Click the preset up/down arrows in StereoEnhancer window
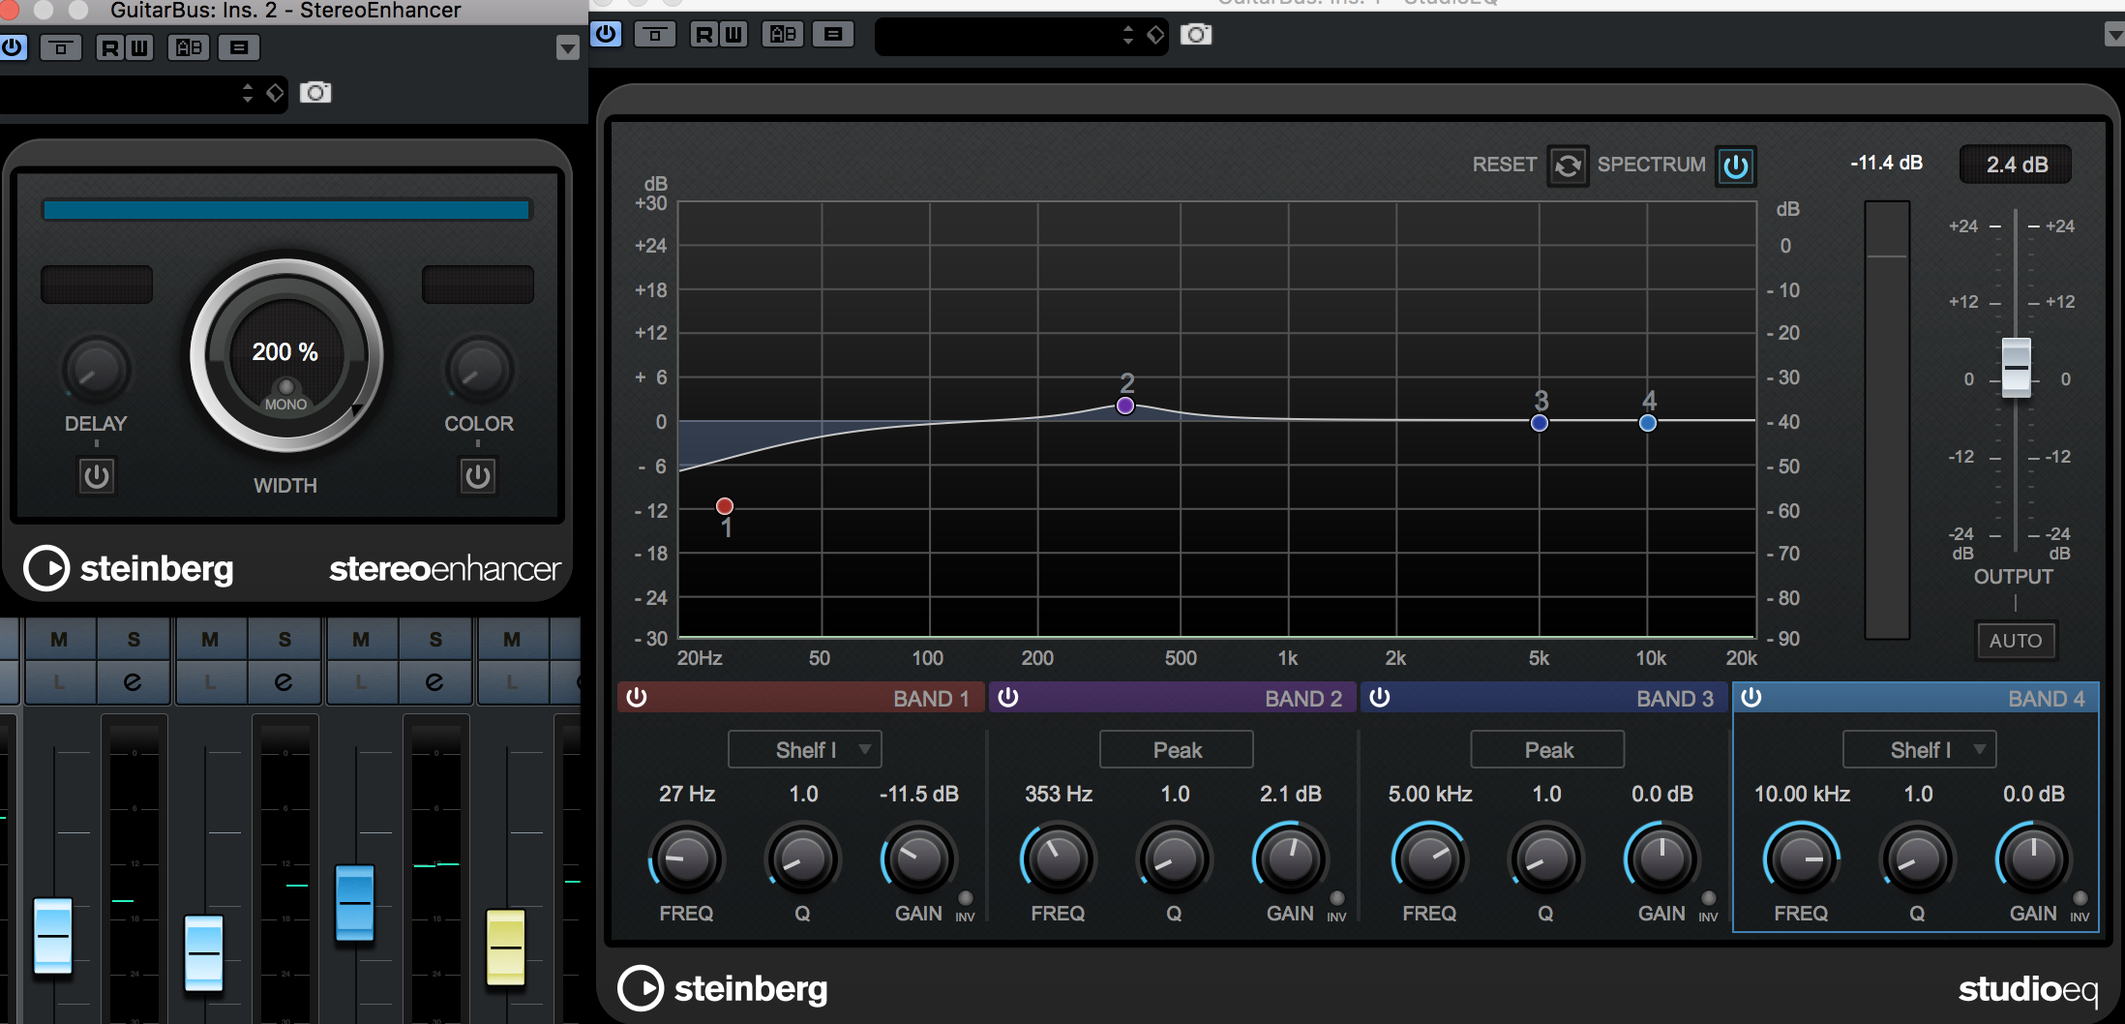The image size is (2125, 1024). [248, 93]
